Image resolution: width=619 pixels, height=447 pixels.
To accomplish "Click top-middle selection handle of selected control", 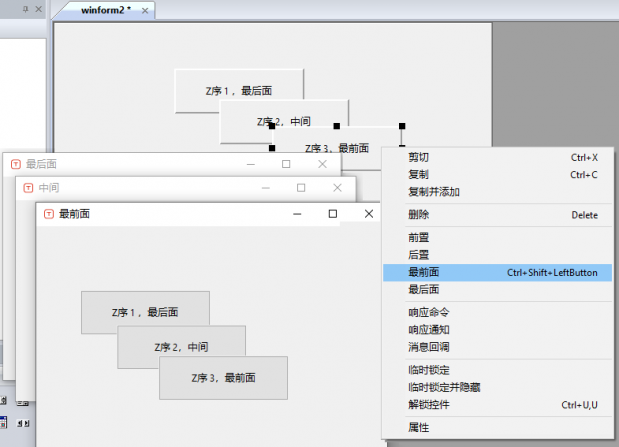I will (337, 126).
